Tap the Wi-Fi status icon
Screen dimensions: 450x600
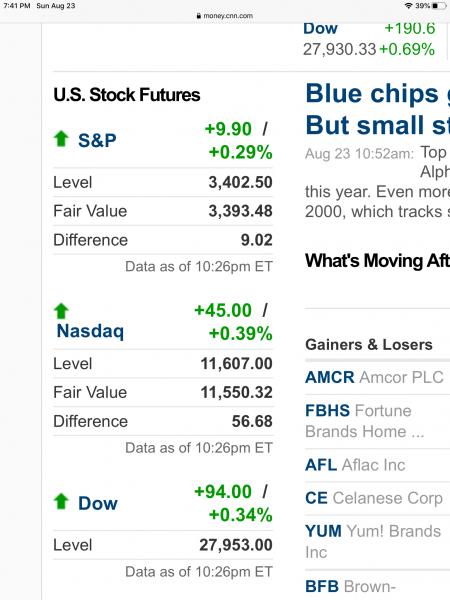[408, 6]
